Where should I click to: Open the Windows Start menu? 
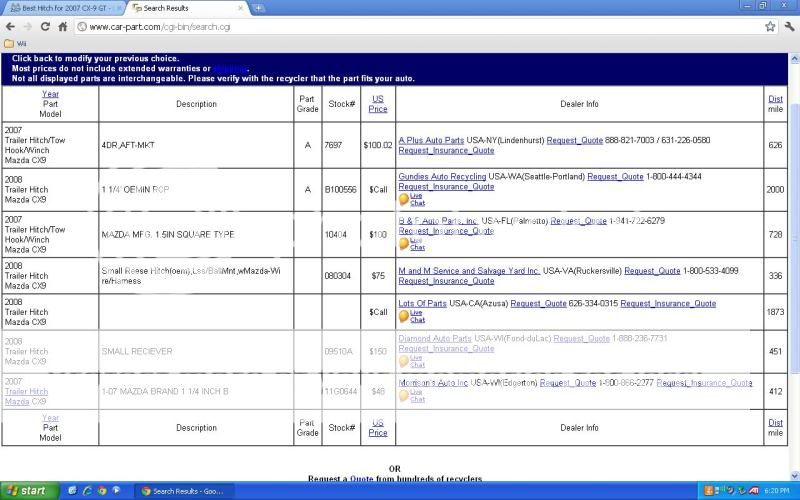29,491
